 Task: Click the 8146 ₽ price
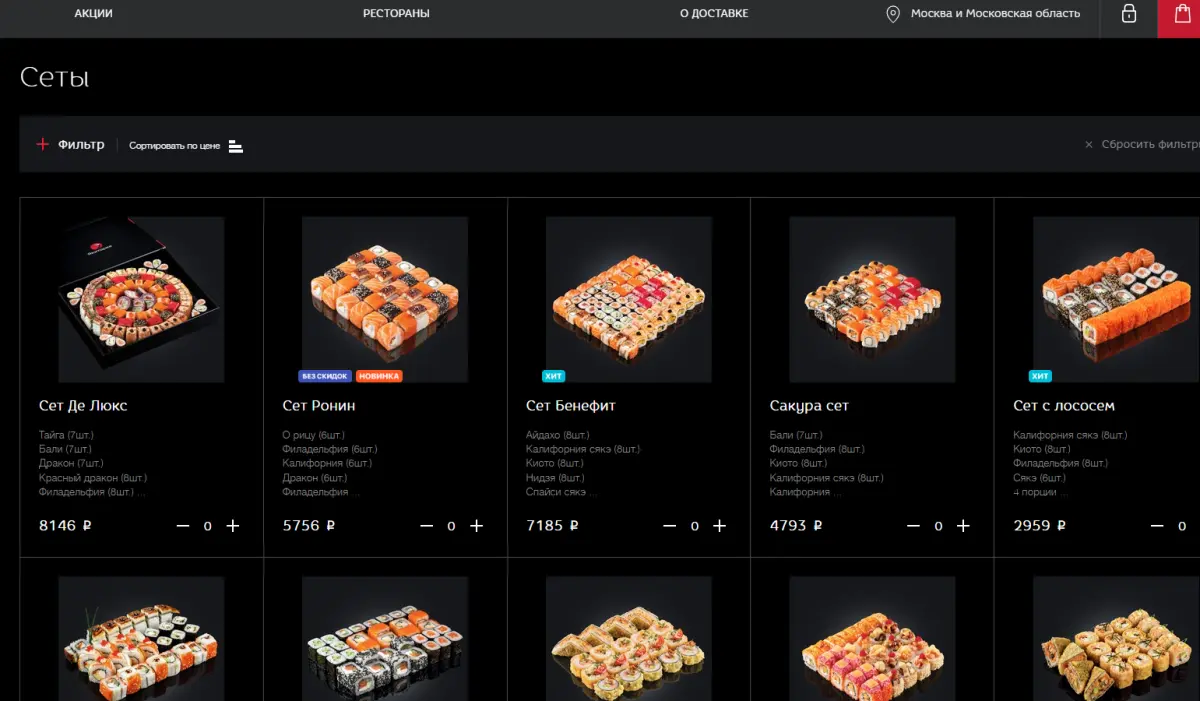click(x=65, y=526)
